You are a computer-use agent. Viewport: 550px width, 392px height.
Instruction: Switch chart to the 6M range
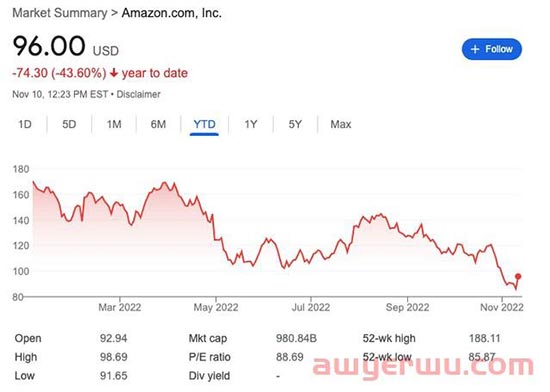158,124
